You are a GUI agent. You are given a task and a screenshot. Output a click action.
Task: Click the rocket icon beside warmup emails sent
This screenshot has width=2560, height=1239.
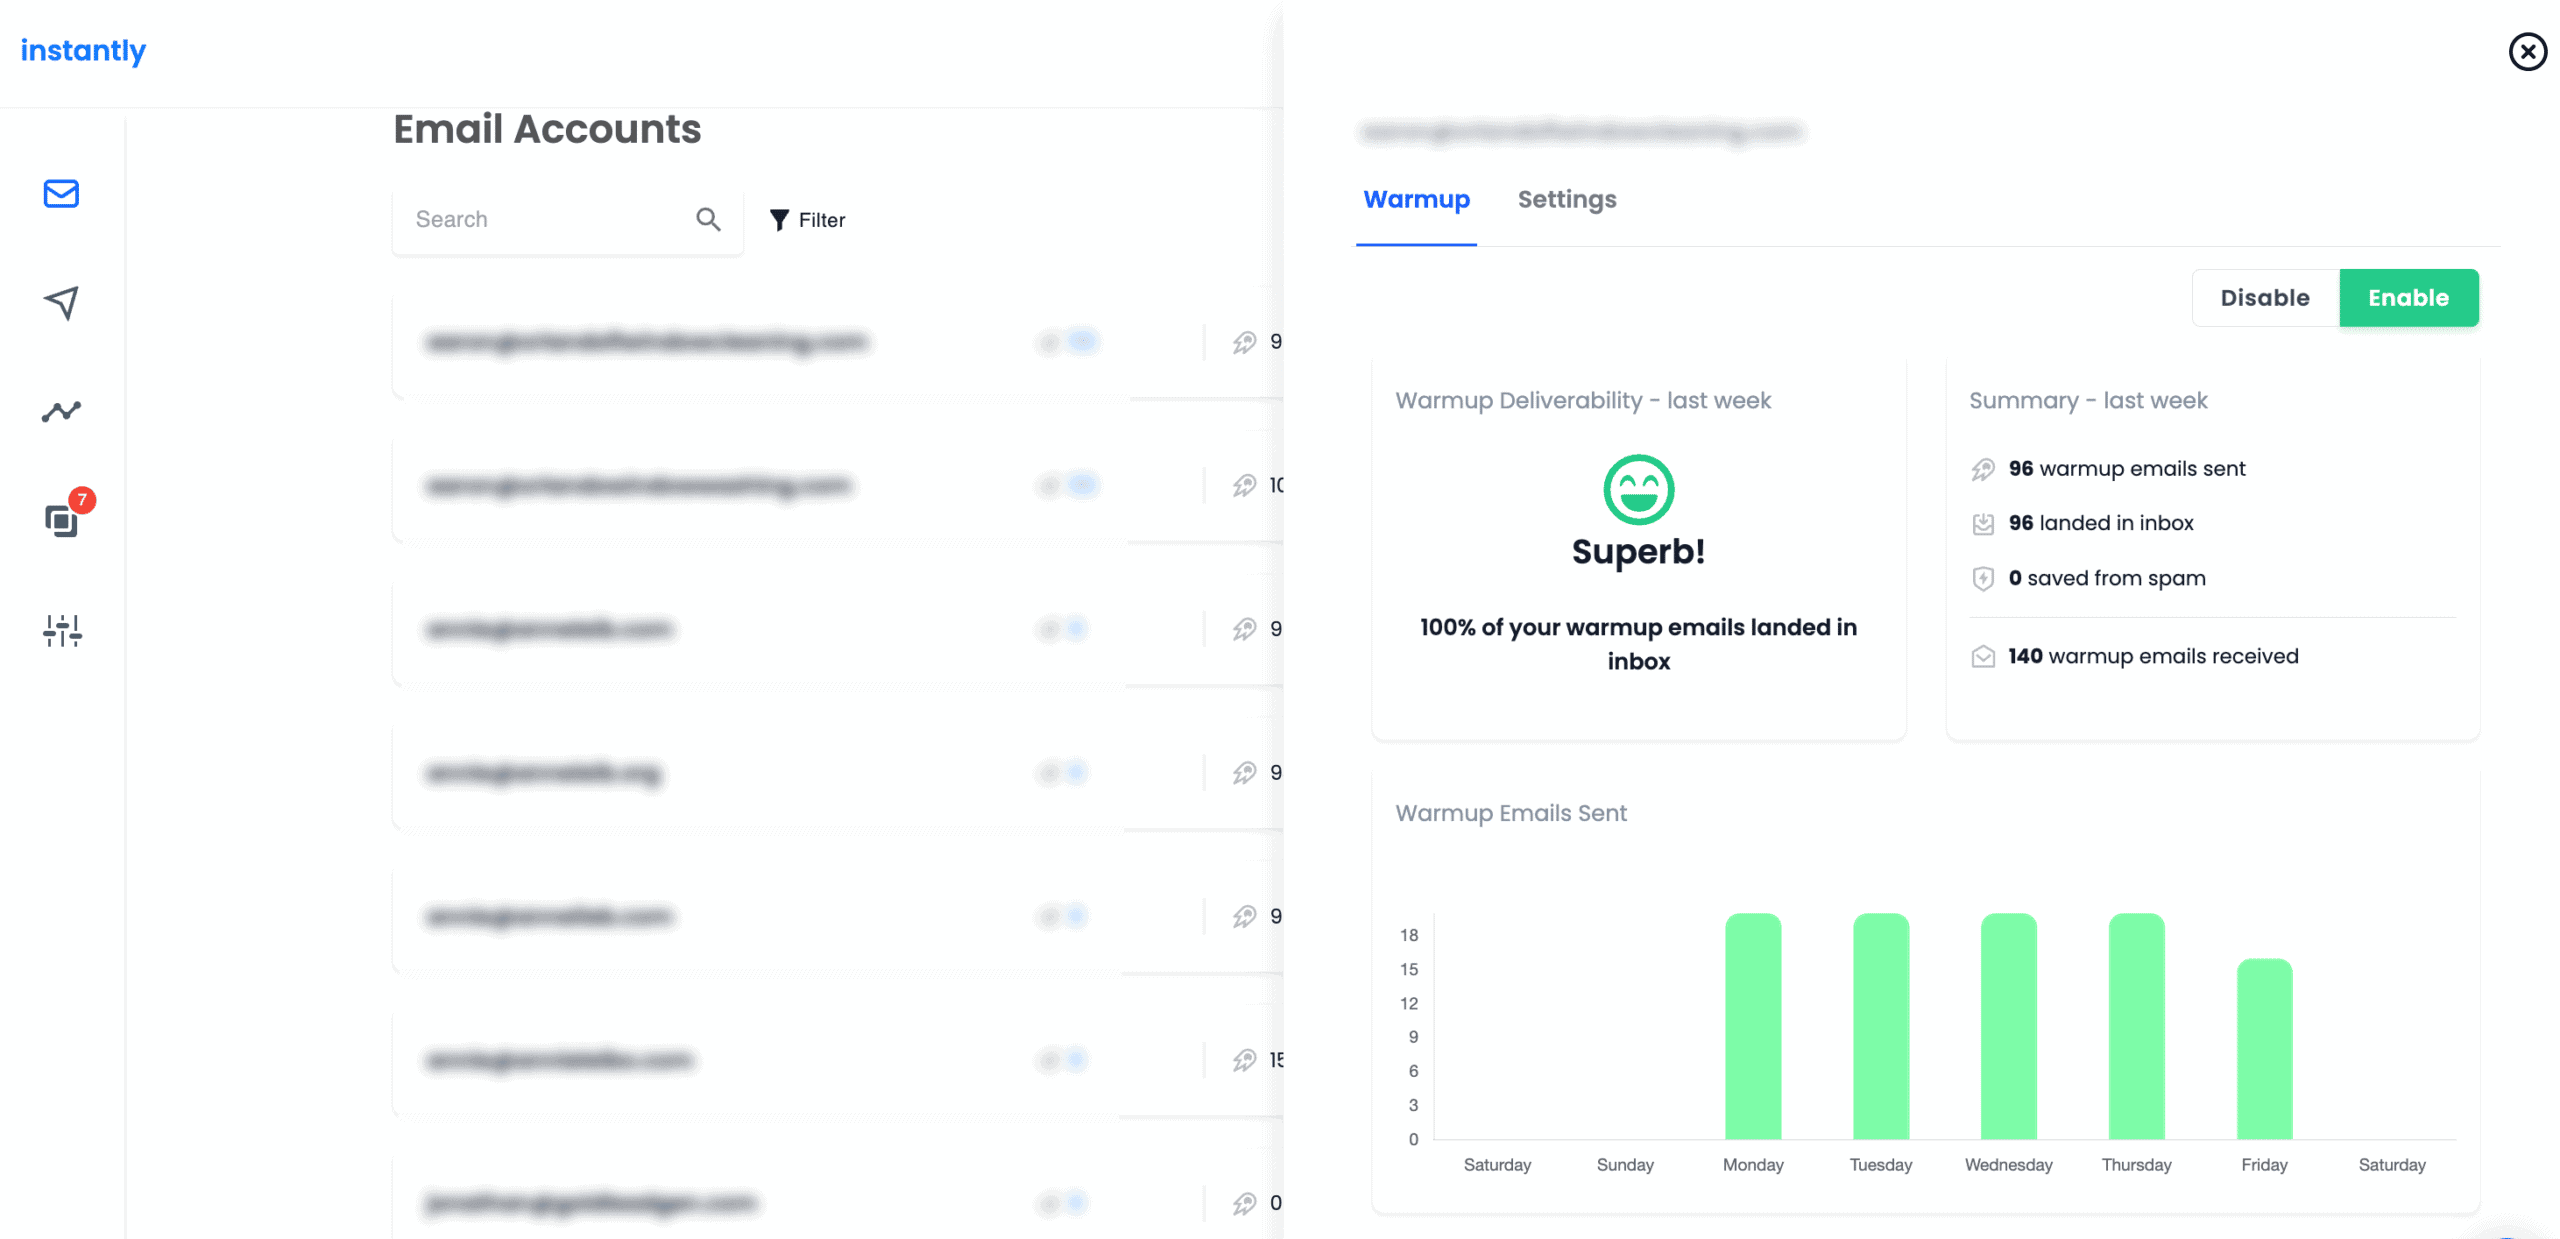[x=1982, y=469]
